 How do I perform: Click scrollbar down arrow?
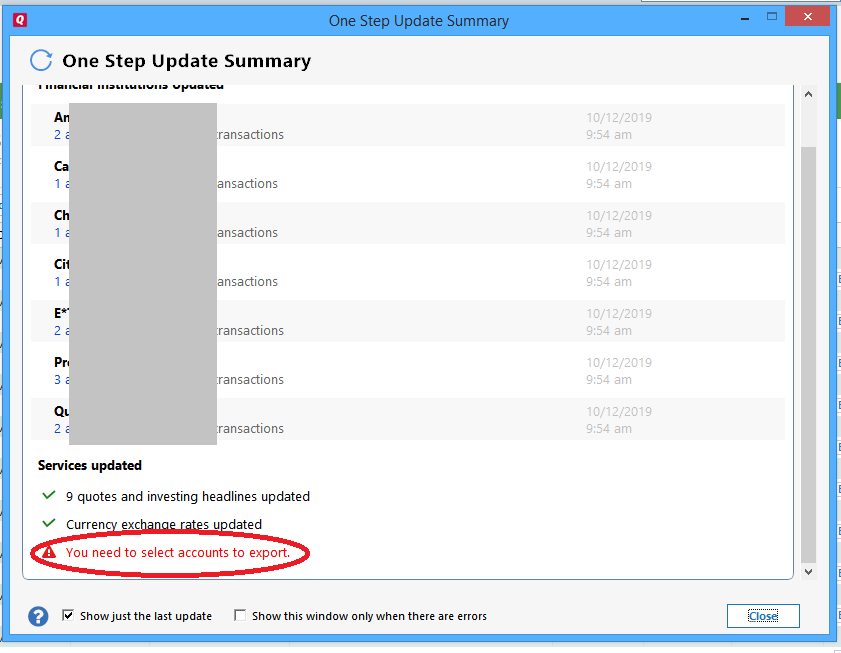coord(808,571)
